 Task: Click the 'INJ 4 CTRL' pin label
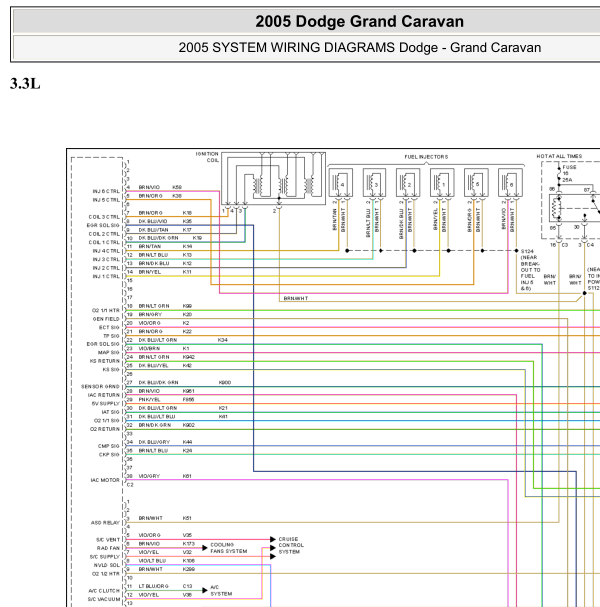(106, 251)
